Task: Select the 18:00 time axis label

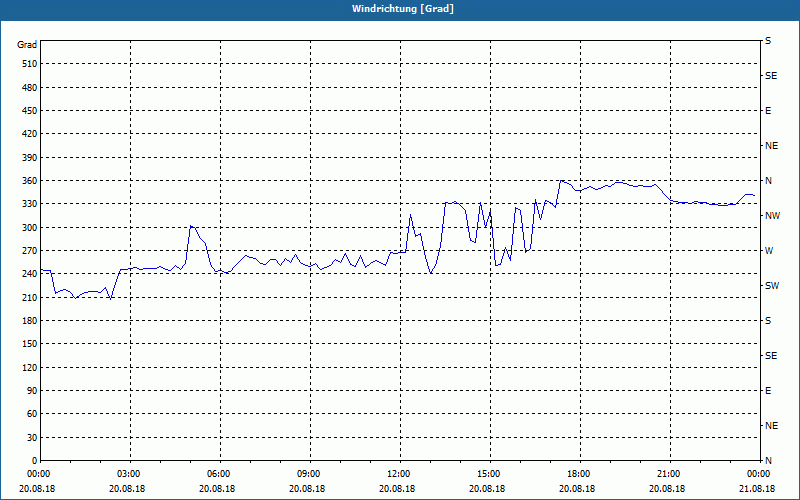Action: point(579,474)
